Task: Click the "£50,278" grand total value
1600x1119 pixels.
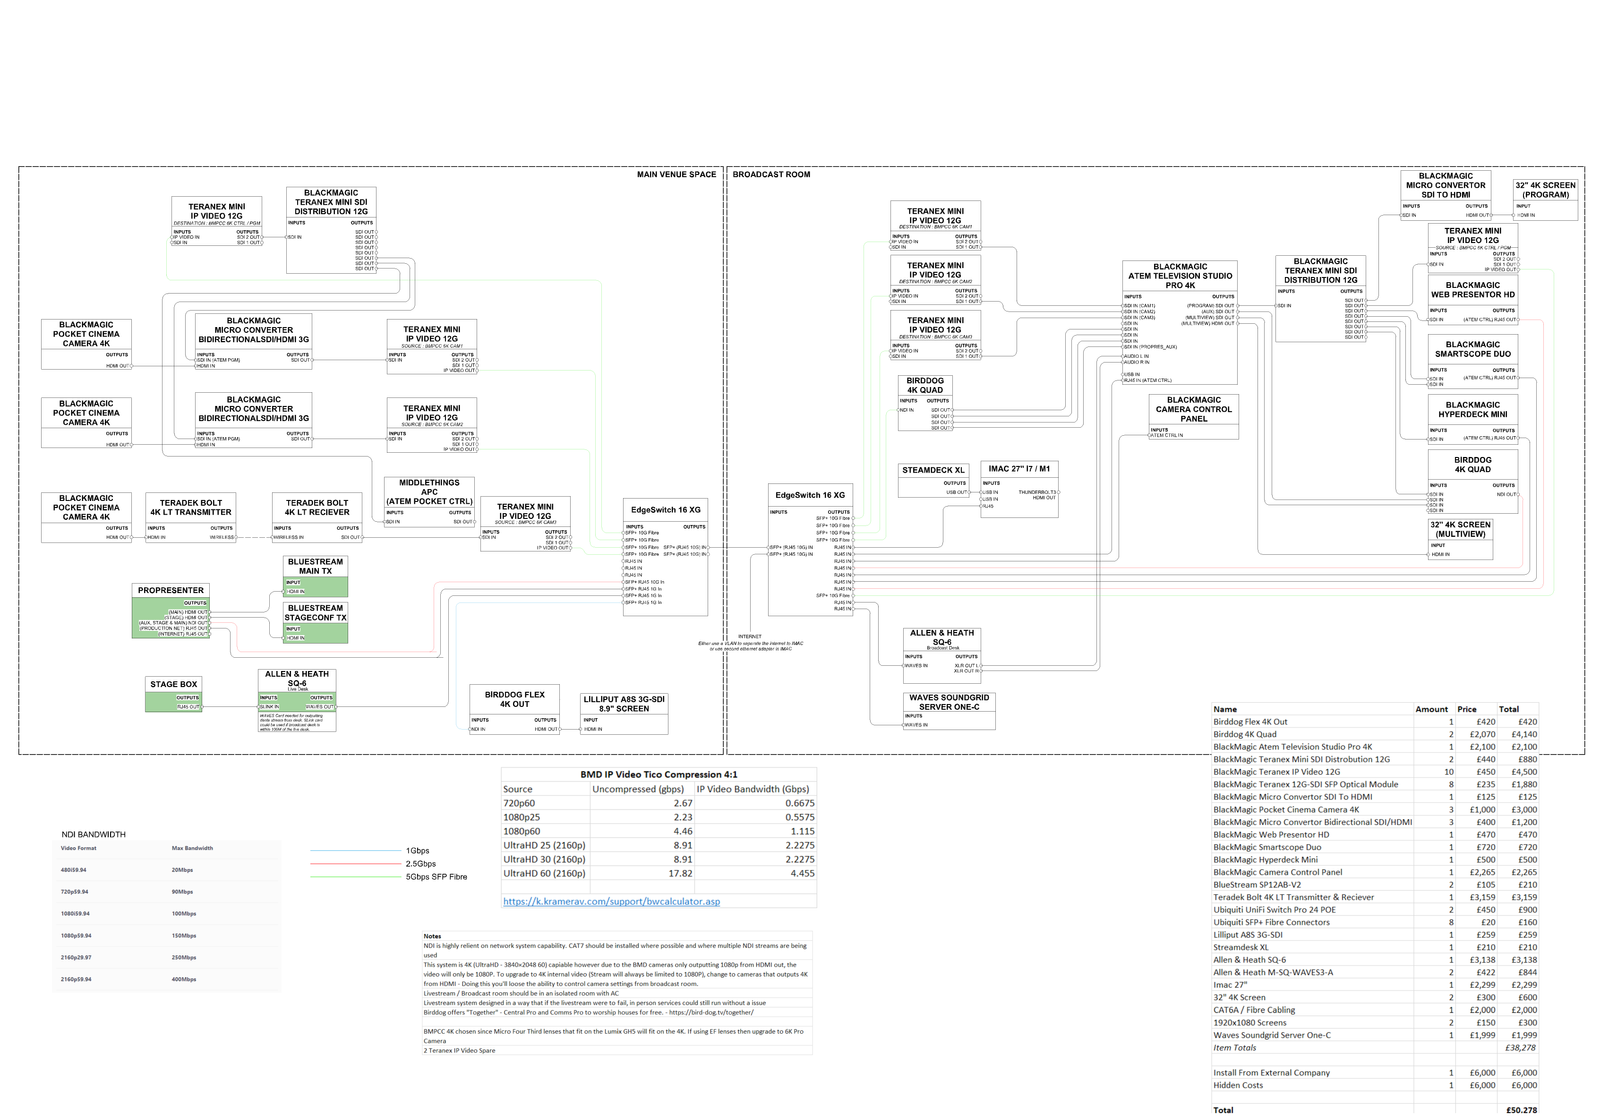Action: point(1521,1110)
